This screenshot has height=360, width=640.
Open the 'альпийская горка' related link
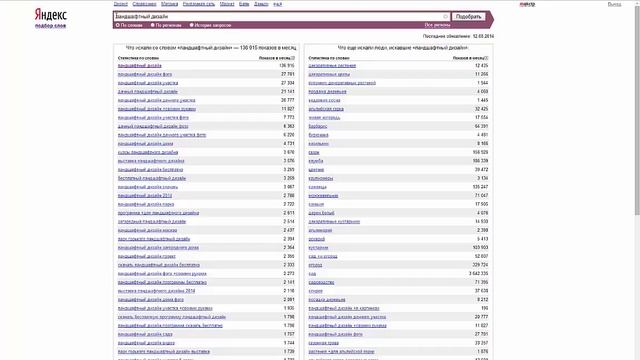point(326,109)
